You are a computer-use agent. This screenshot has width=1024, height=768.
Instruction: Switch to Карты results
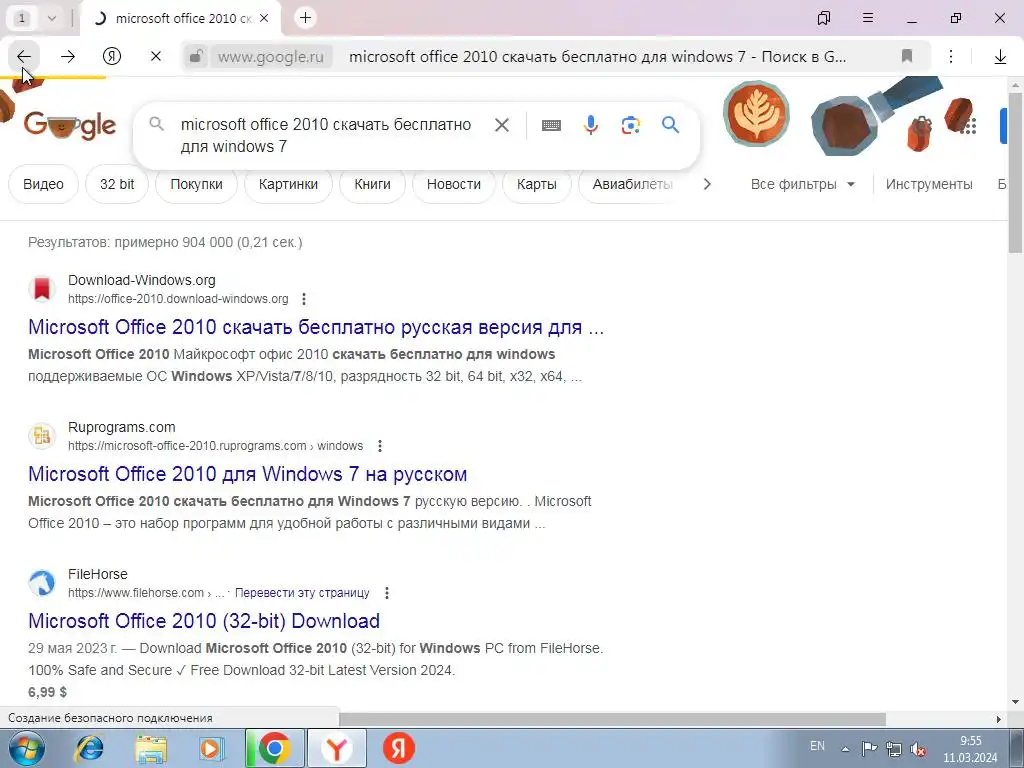536,184
